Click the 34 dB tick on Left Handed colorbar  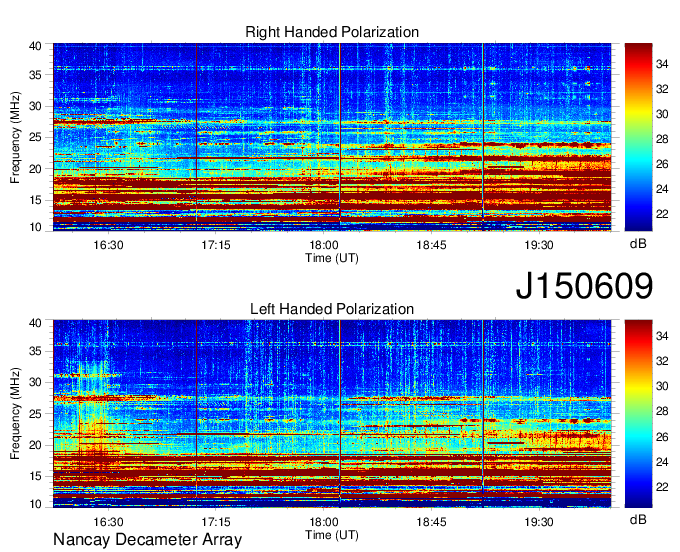pyautogui.click(x=662, y=336)
